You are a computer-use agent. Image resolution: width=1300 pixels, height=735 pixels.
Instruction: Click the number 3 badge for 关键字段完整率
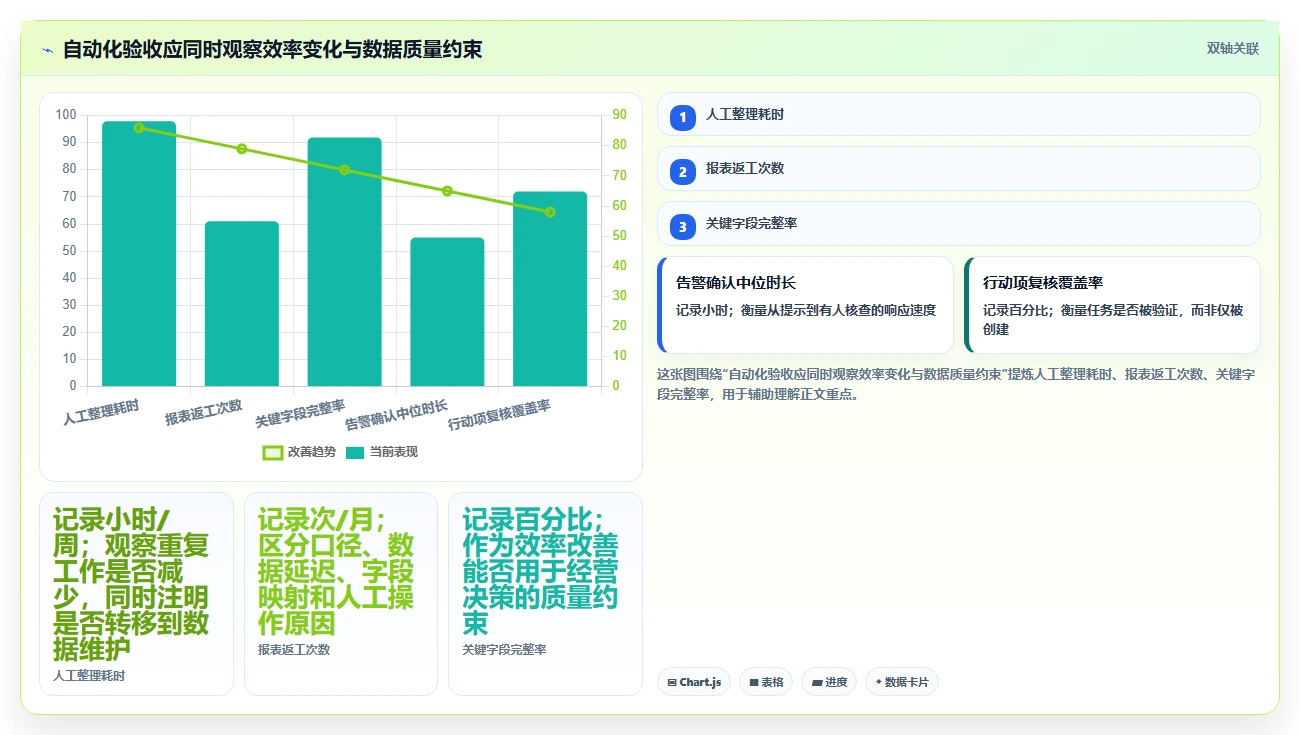(683, 227)
